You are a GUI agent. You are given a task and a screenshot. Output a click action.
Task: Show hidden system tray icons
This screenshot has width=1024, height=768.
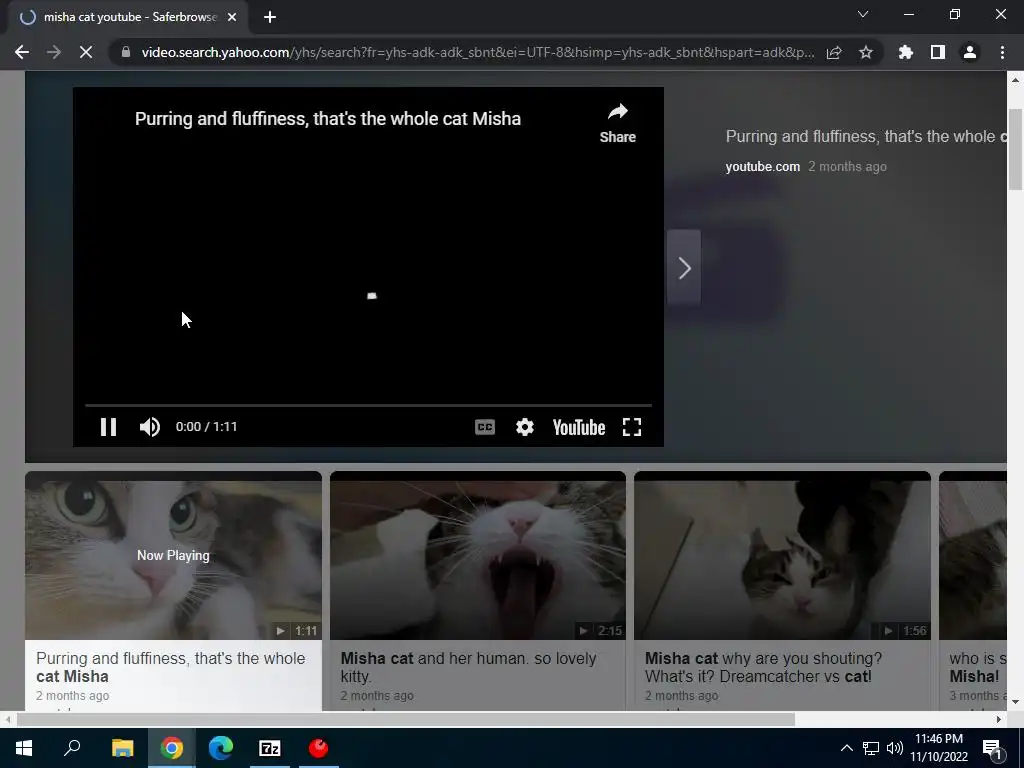point(846,748)
